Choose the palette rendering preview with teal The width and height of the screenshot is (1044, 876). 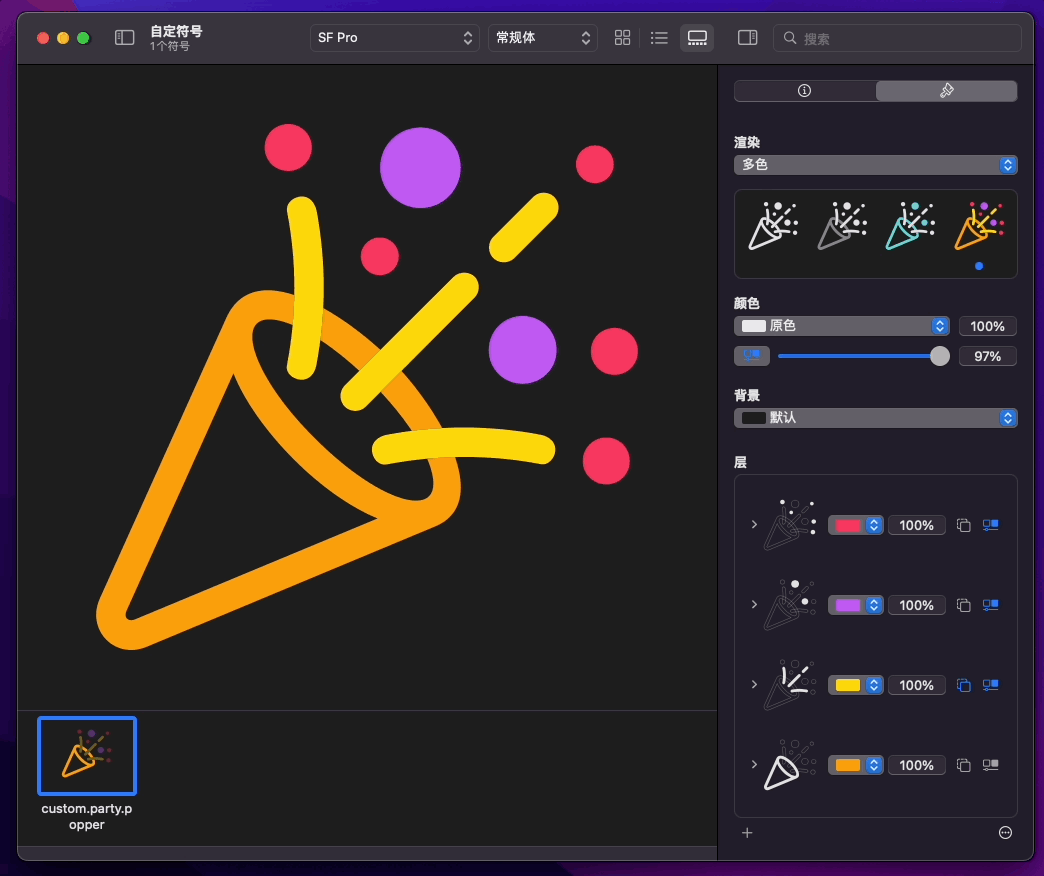click(910, 226)
